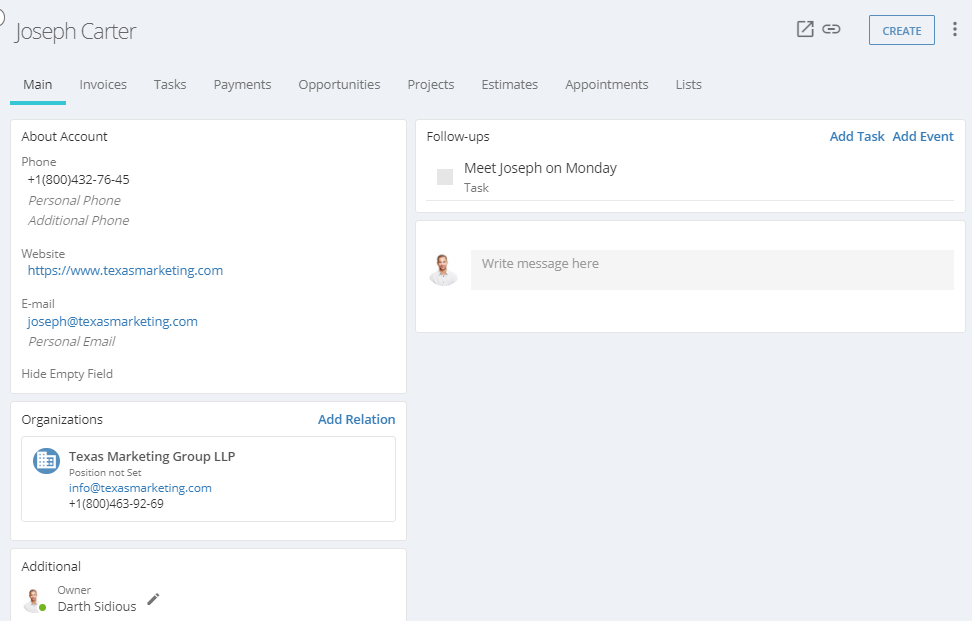Click into Write message here field
The height and width of the screenshot is (621, 972).
pos(712,270)
